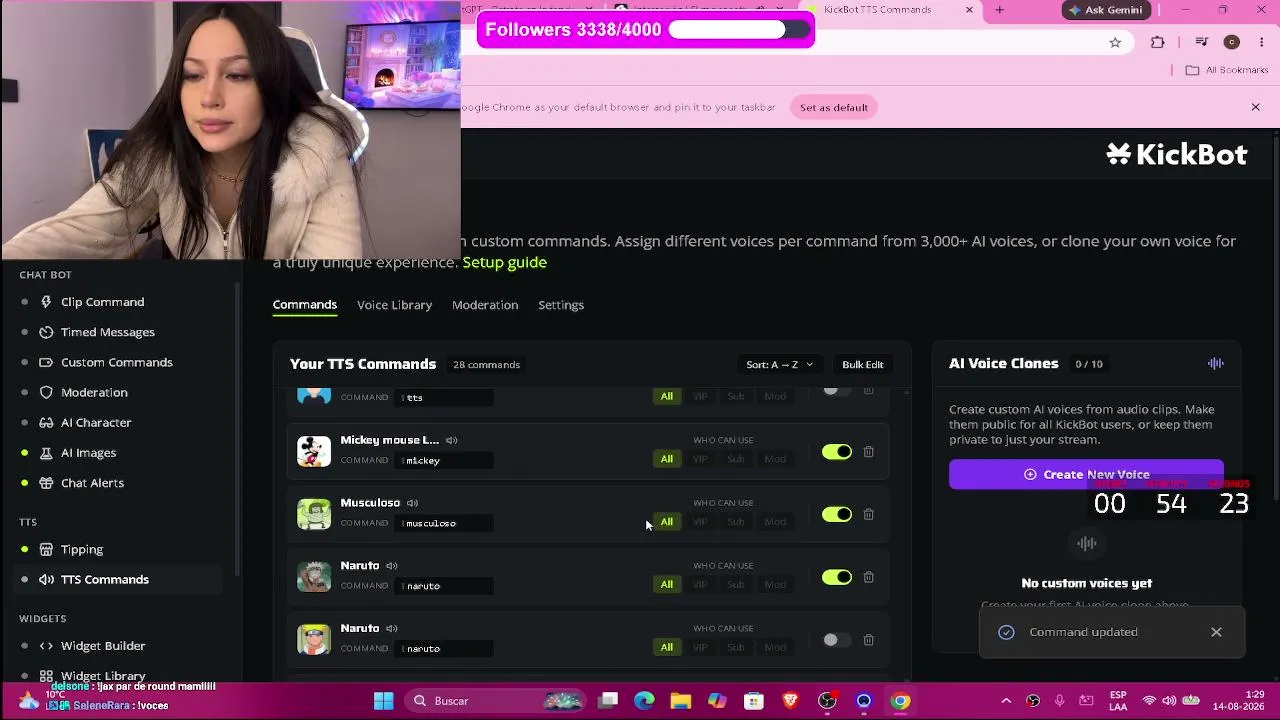Open AI Character in the sidebar
The image size is (1280, 720).
(x=96, y=422)
